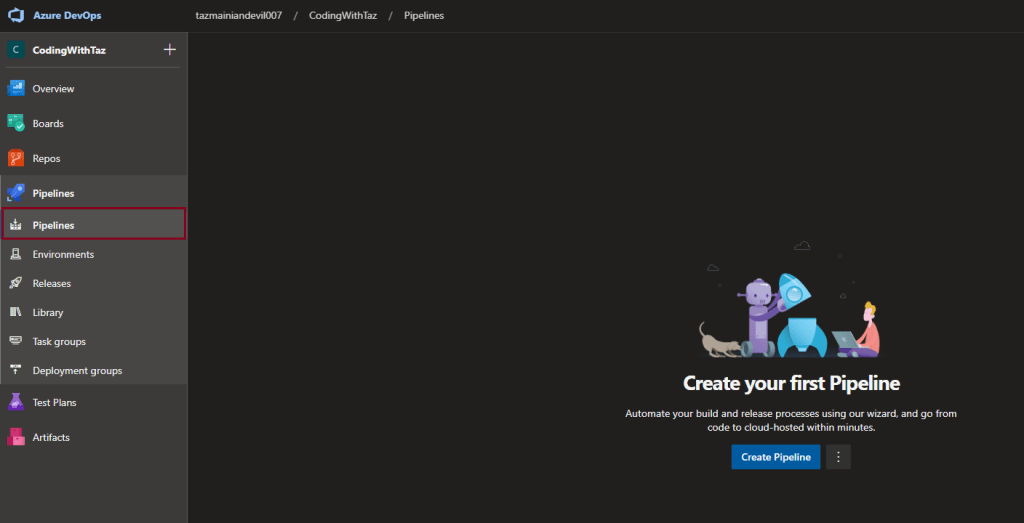Open the Overview icon in sidebar
Viewport: 1024px width, 523px height.
coord(16,89)
